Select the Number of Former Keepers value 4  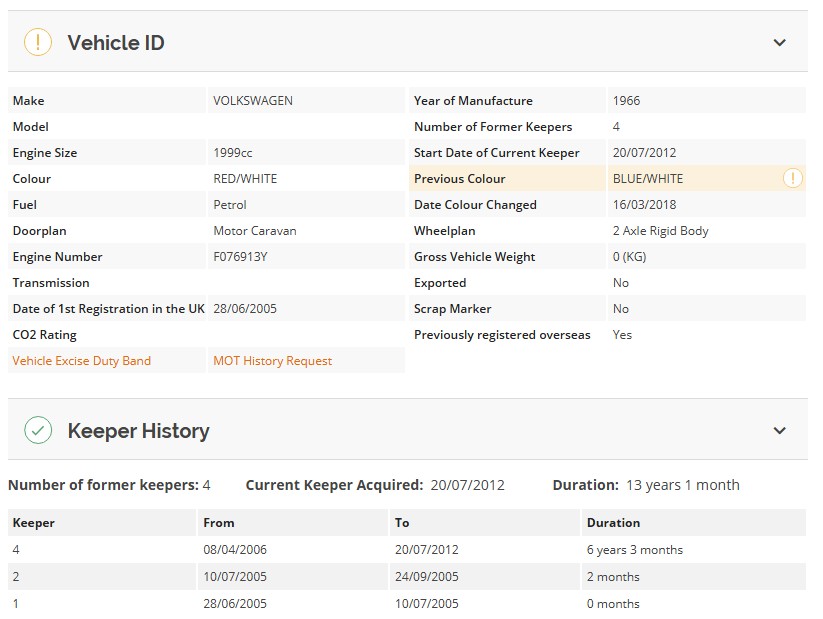point(616,127)
